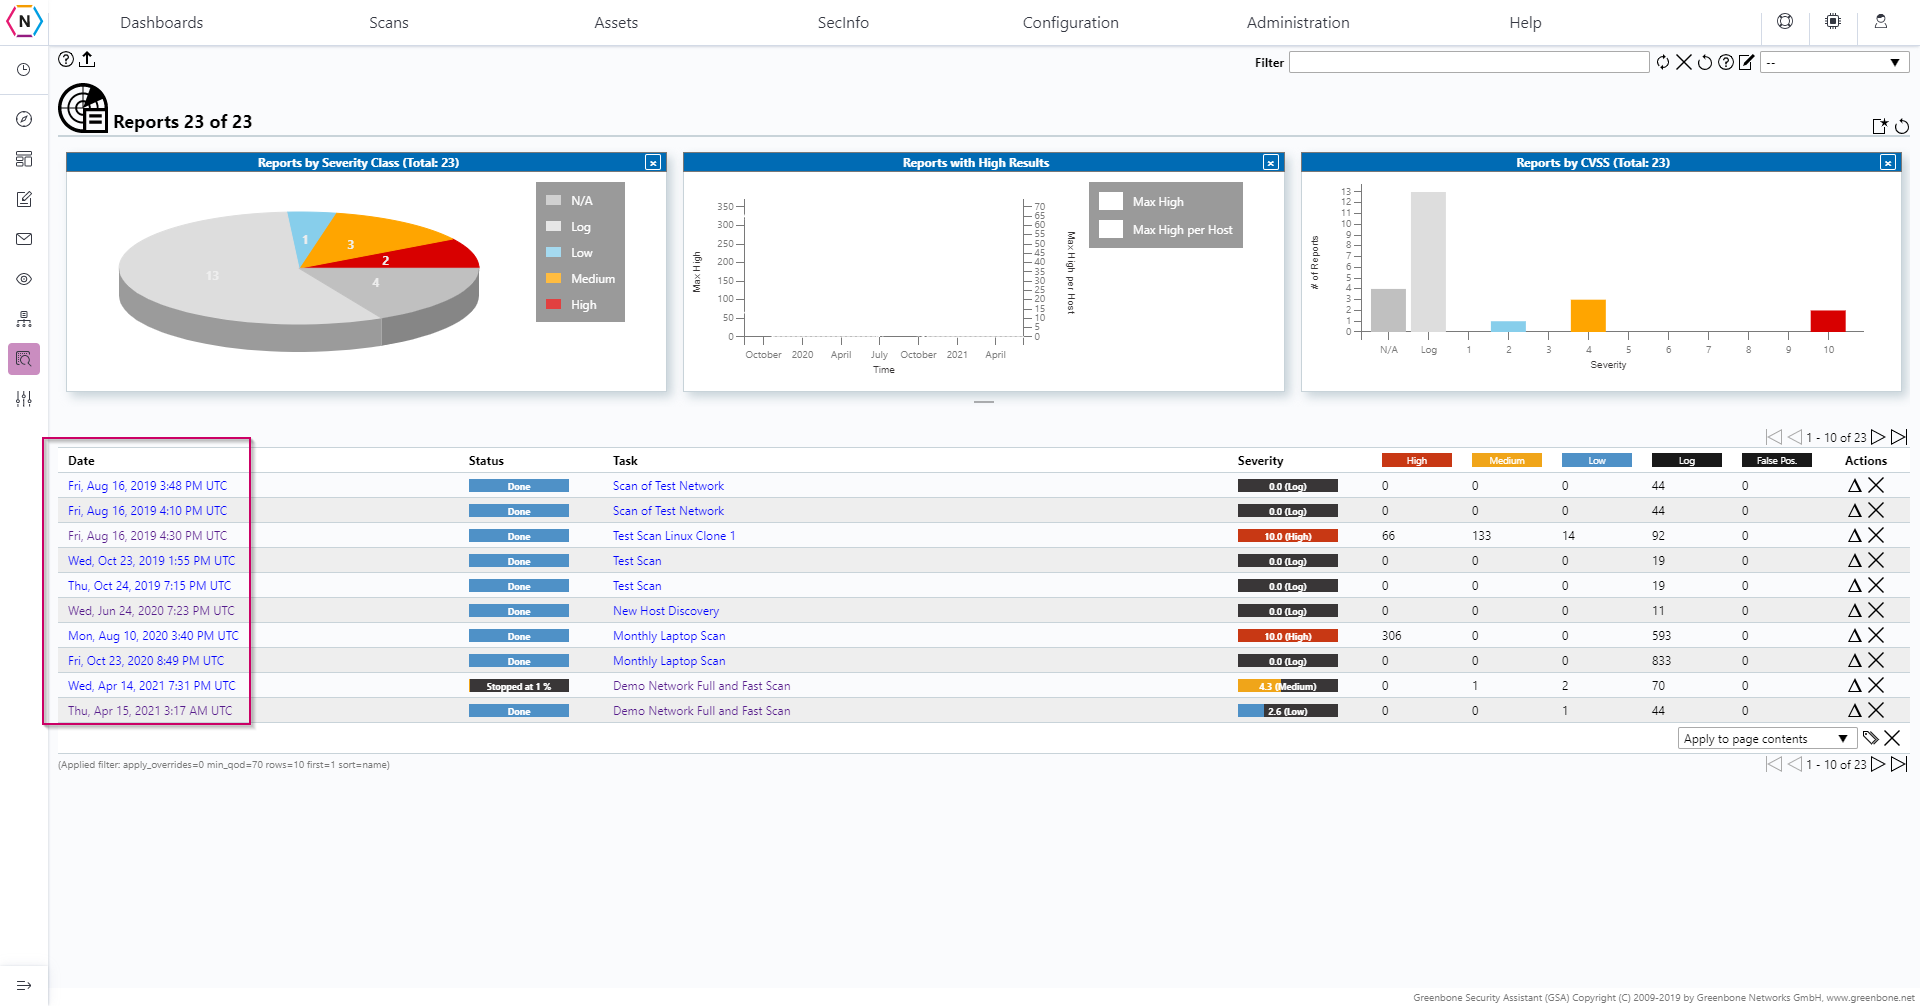Click the compass icon in the sidebar
This screenshot has height=1006, width=1920.
pos(24,119)
